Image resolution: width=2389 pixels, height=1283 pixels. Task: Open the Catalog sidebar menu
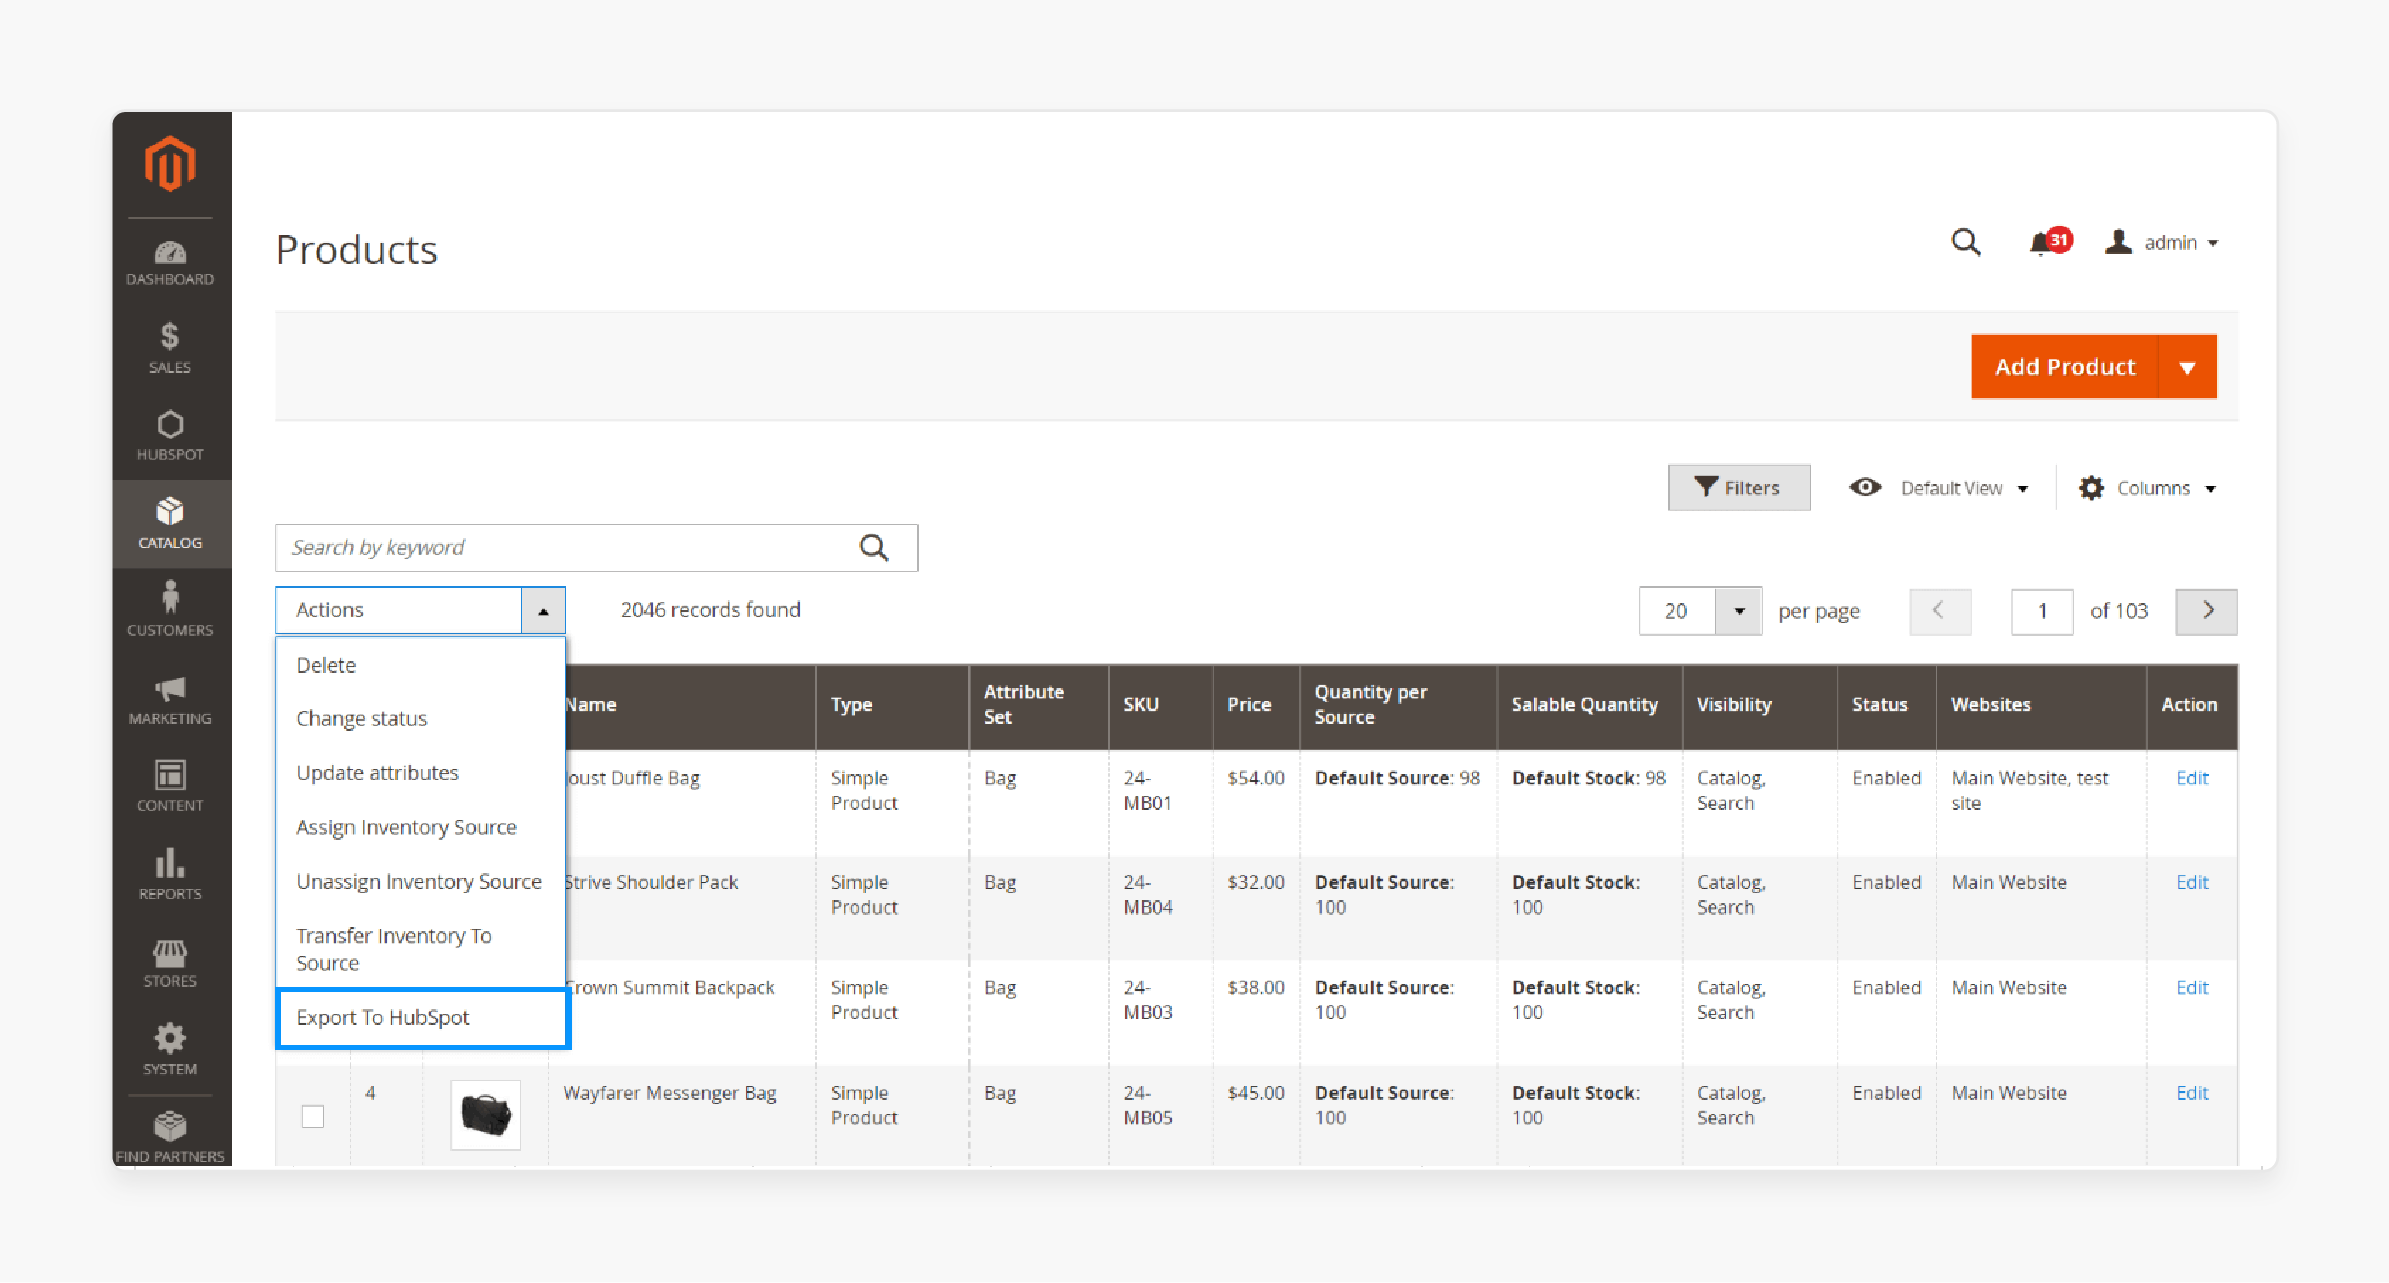click(x=170, y=523)
